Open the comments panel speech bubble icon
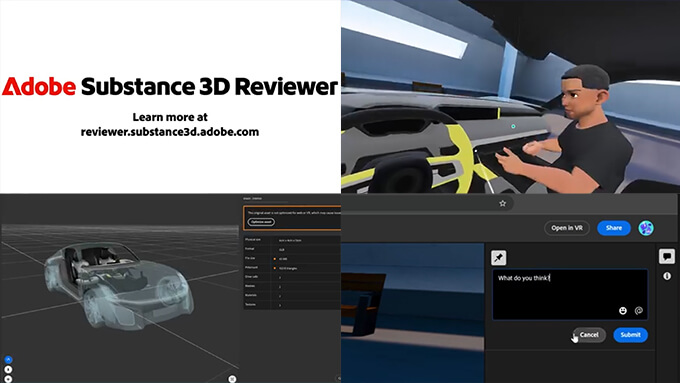 pyautogui.click(x=667, y=256)
